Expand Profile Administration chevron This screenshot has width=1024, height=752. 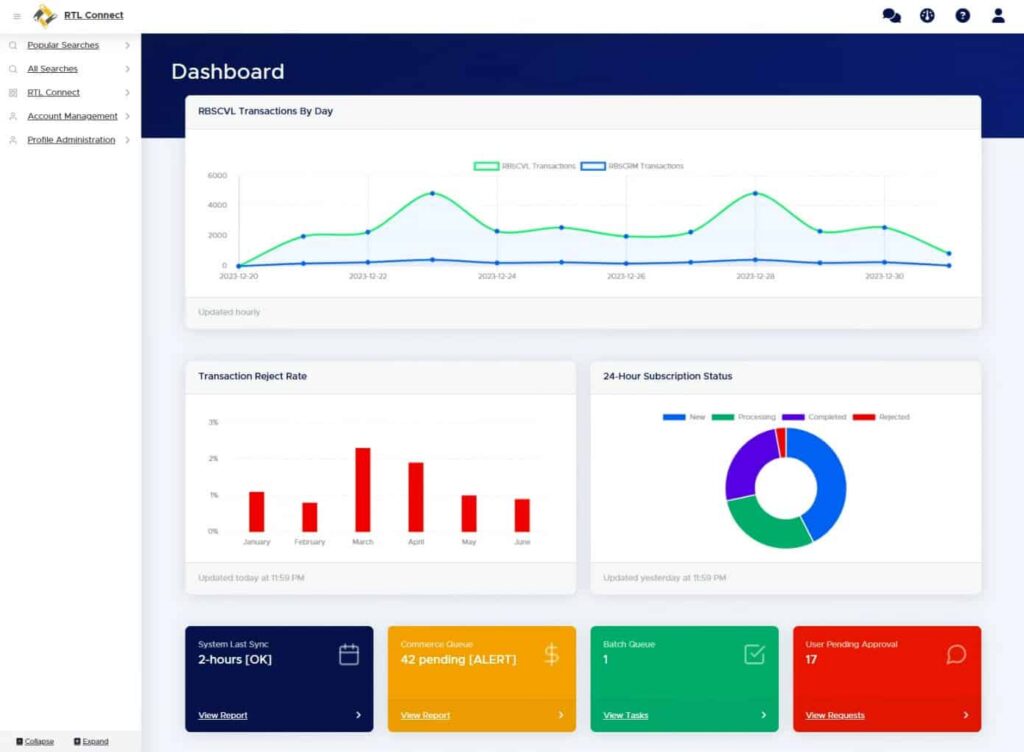click(x=127, y=140)
